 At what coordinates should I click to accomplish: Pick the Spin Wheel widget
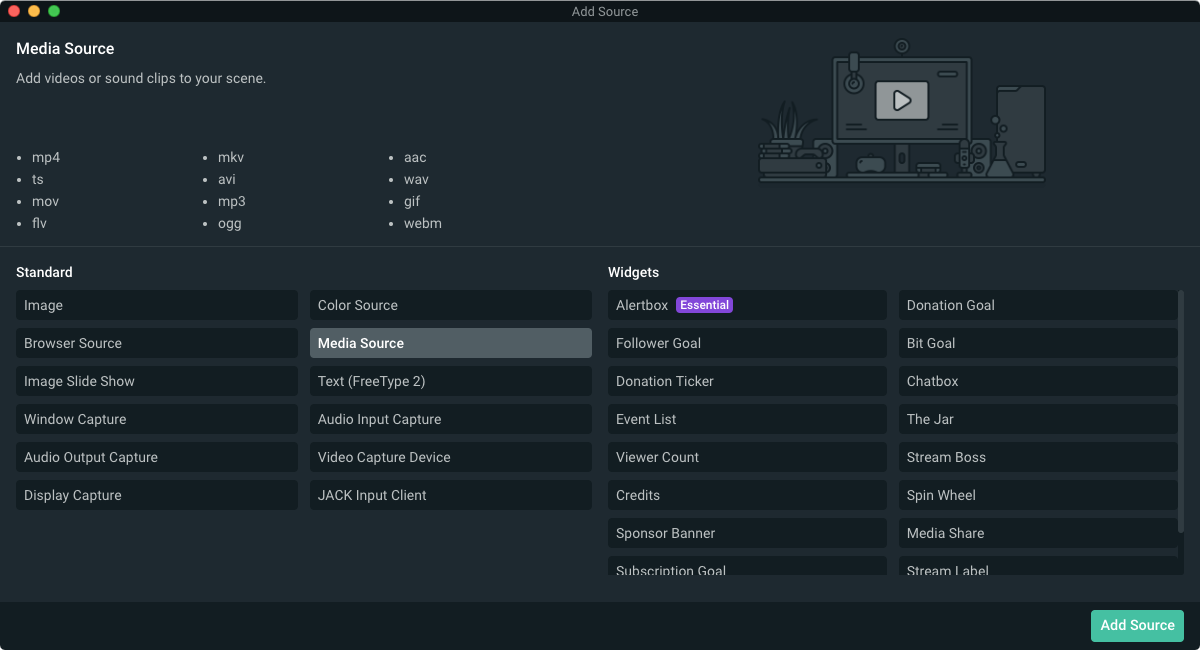coord(1037,495)
